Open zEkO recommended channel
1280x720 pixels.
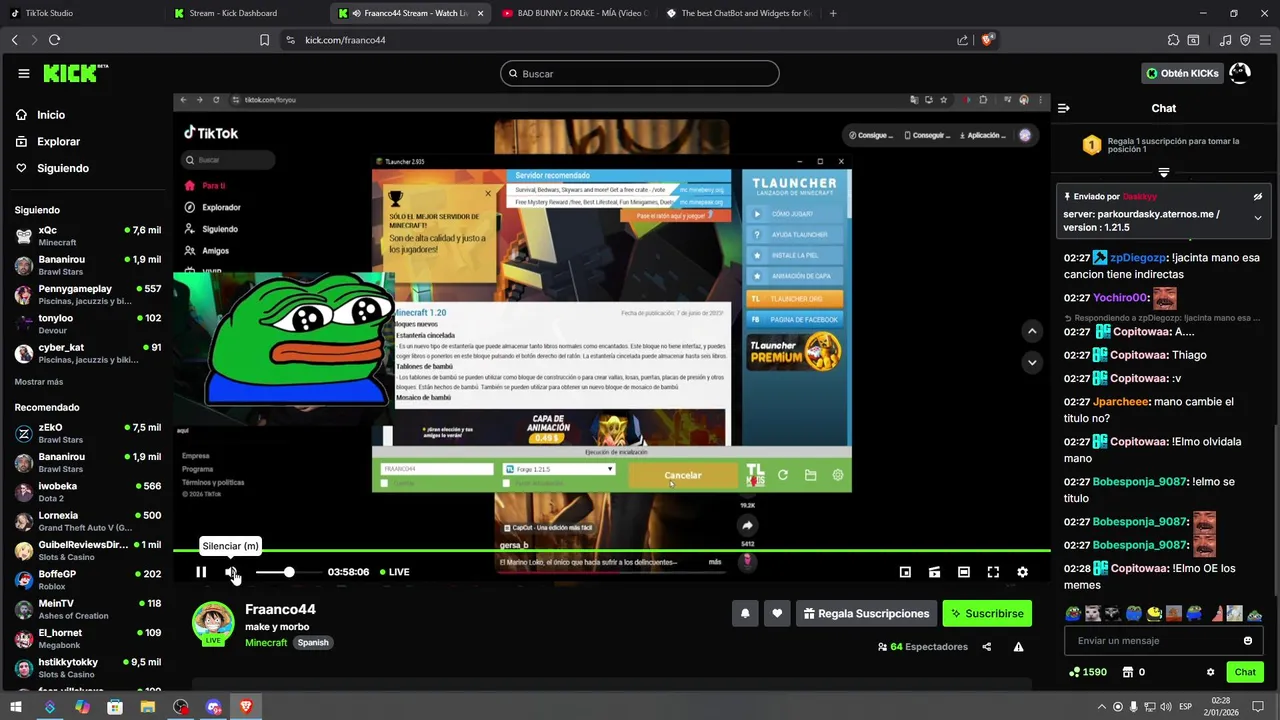pyautogui.click(x=88, y=433)
